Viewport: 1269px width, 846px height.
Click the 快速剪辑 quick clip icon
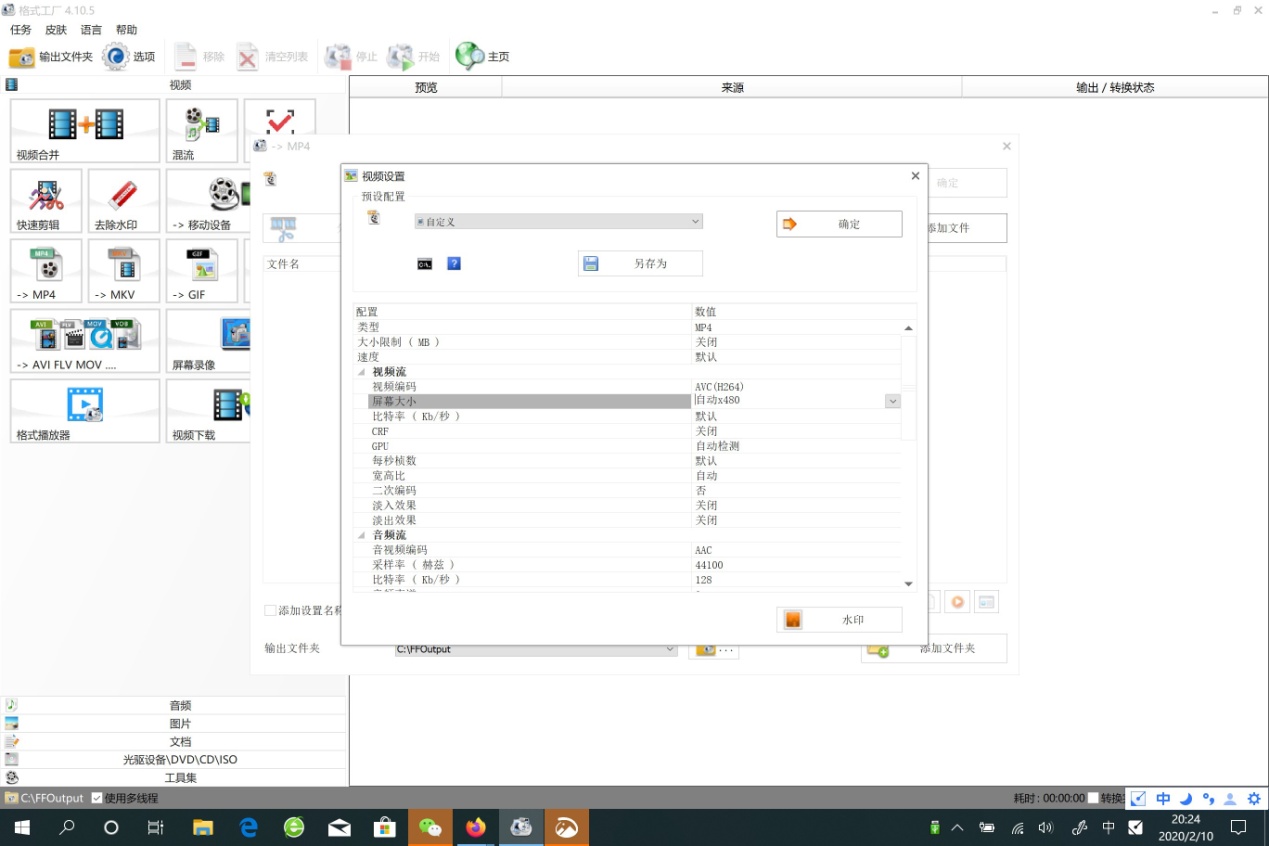click(46, 201)
